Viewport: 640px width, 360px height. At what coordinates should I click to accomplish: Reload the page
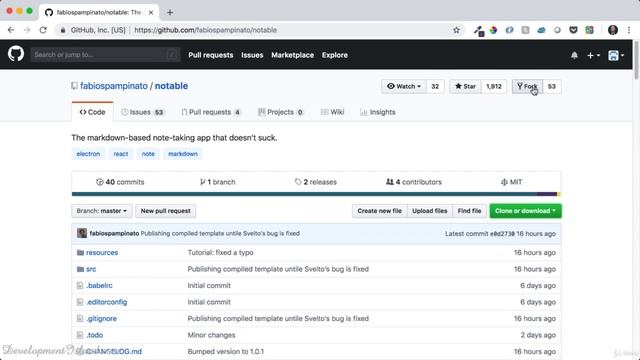coord(43,30)
